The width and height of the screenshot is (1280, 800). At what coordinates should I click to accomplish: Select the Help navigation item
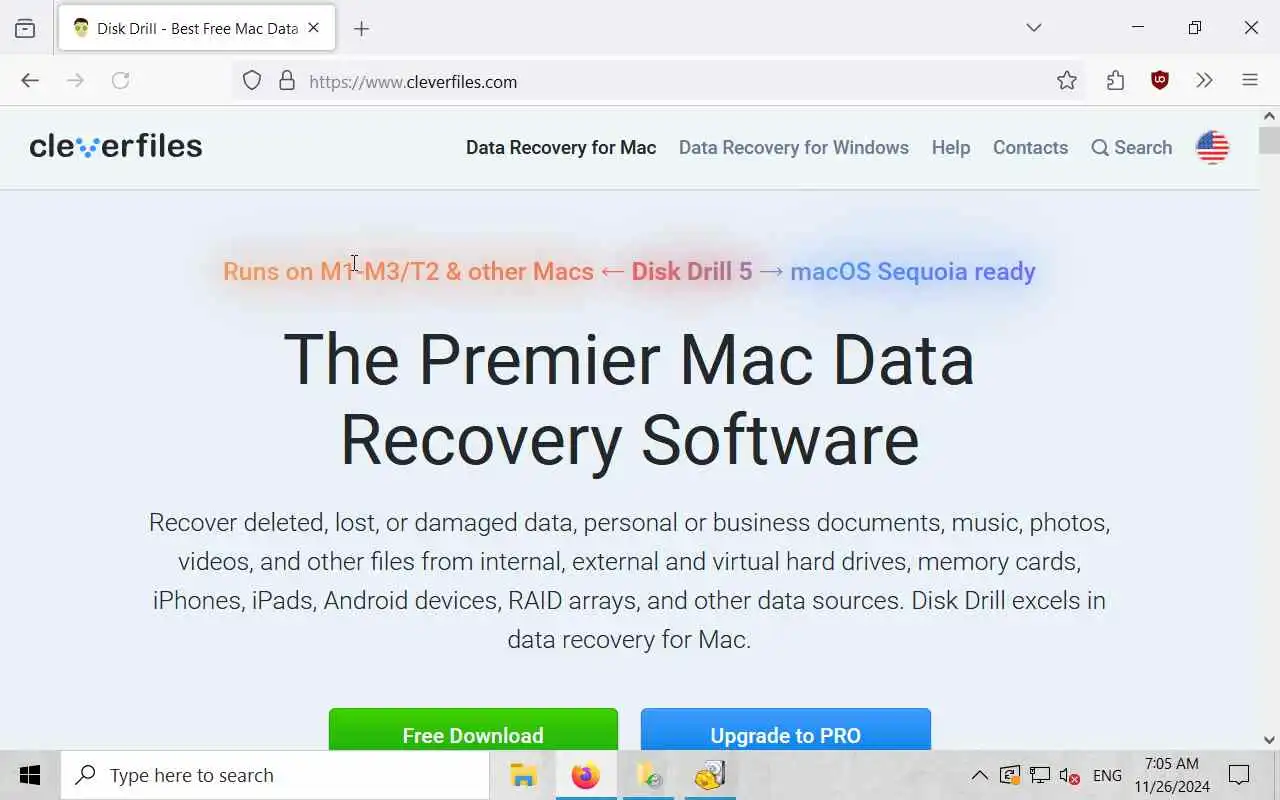pyautogui.click(x=951, y=147)
